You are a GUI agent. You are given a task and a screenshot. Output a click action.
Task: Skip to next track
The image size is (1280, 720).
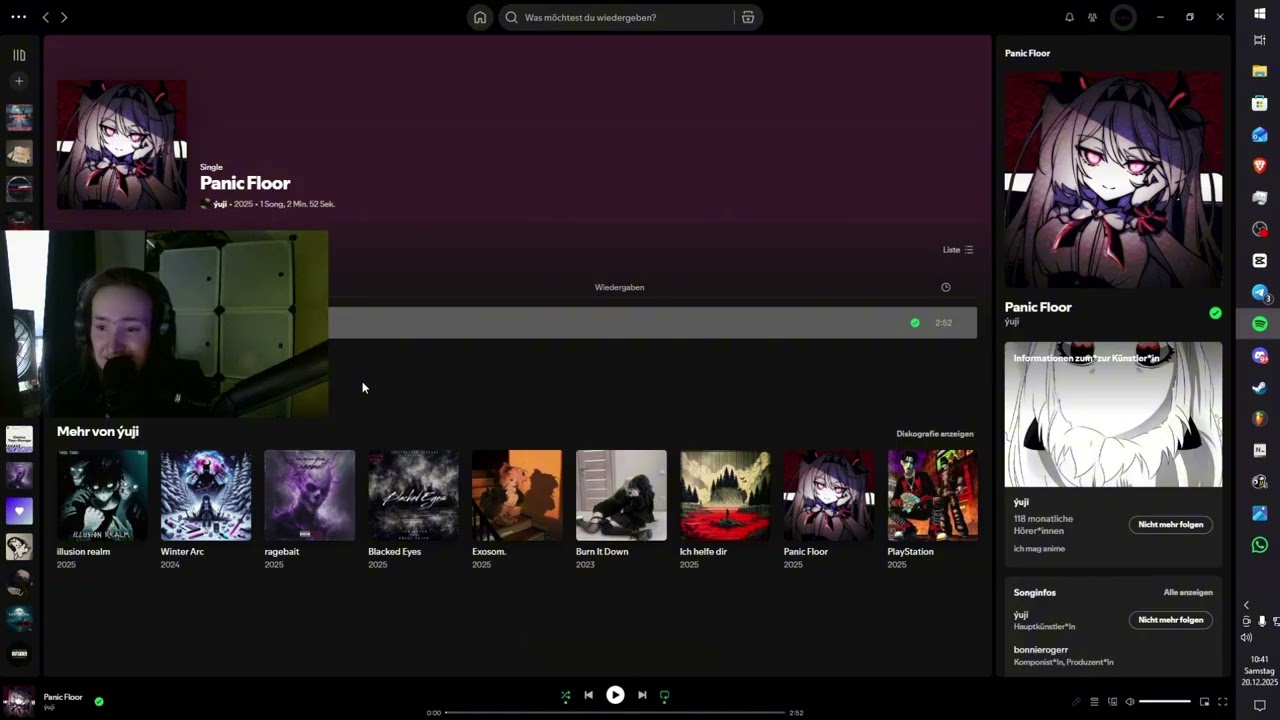pos(642,695)
